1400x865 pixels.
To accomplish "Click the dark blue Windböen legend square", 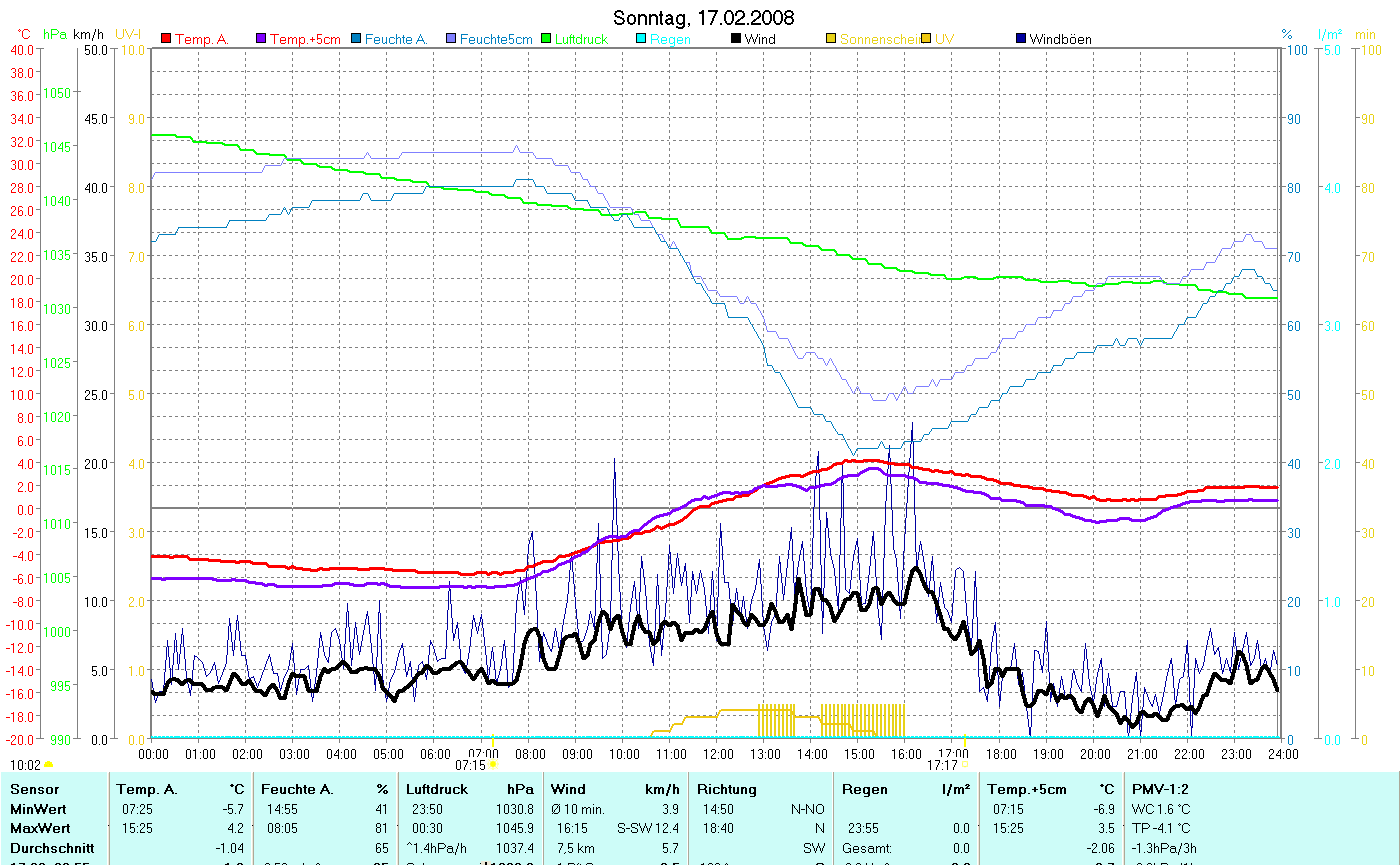I will (x=1020, y=39).
